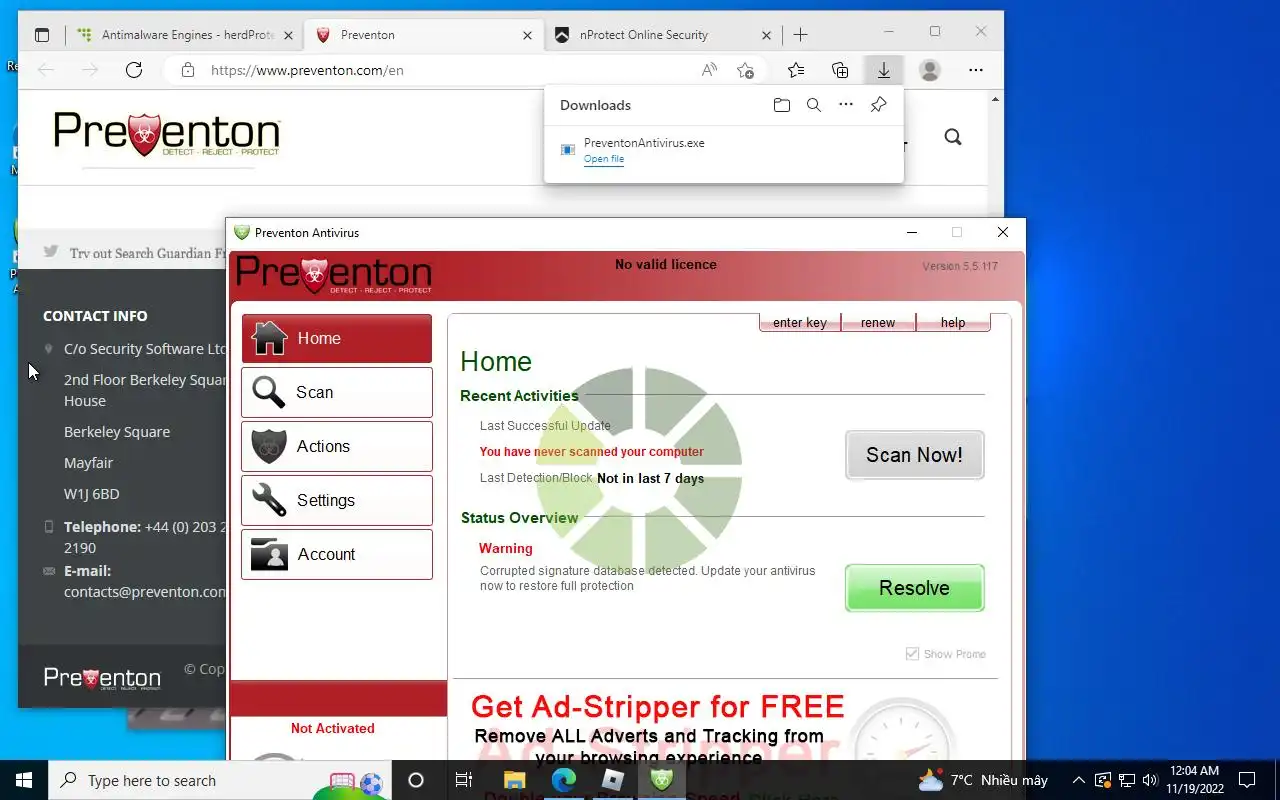Open the Edge Collections icon
The height and width of the screenshot is (800, 1280).
pyautogui.click(x=840, y=70)
